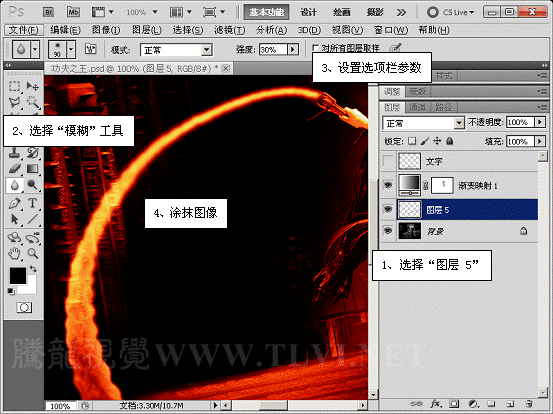Image resolution: width=553 pixels, height=414 pixels.
Task: Hide the 渐变映射 1 layer
Action: coord(388,185)
